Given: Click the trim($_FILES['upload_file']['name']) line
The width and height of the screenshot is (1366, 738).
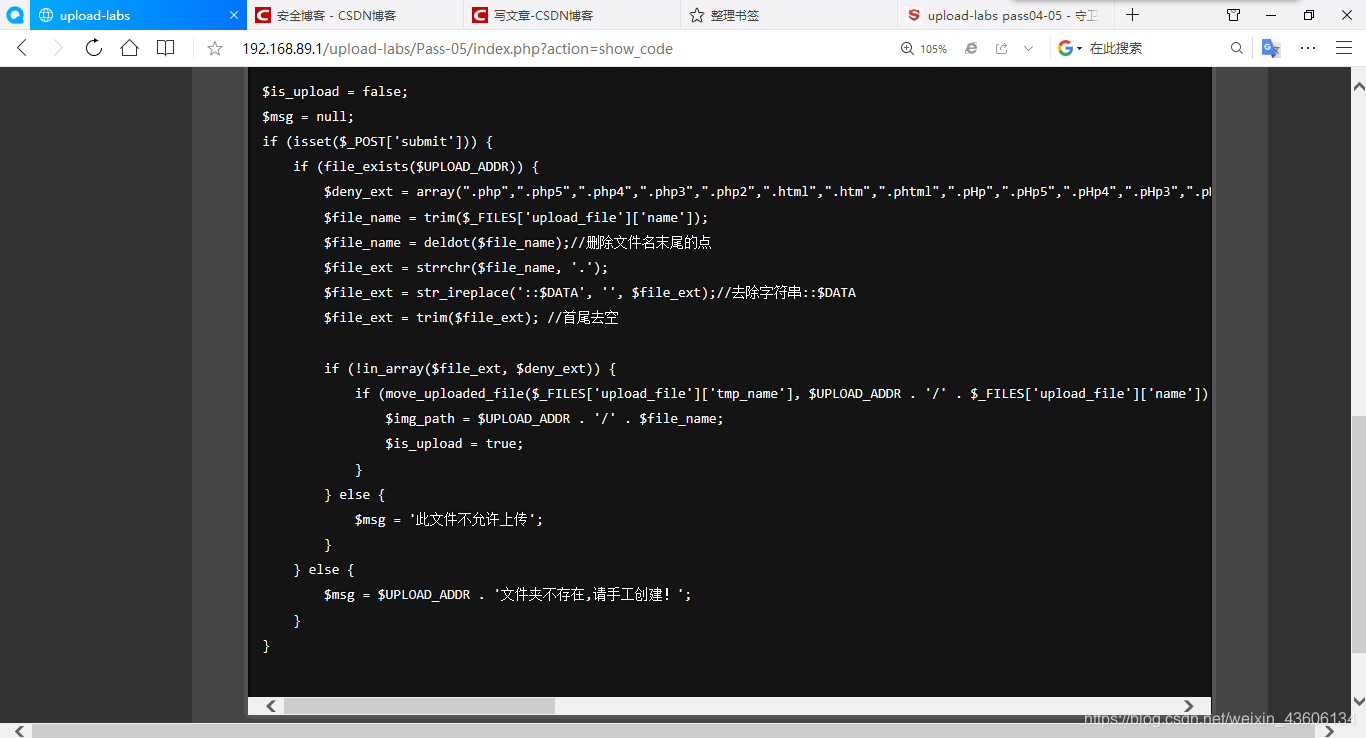Looking at the screenshot, I should 516,217.
